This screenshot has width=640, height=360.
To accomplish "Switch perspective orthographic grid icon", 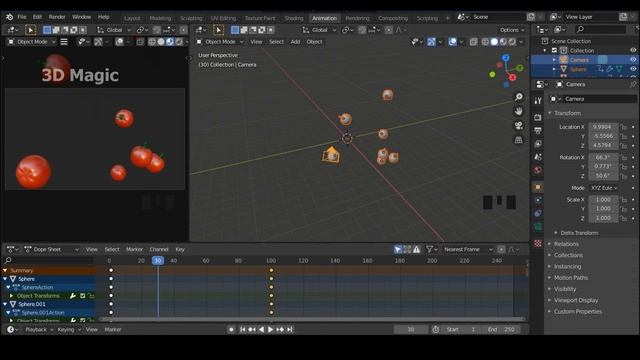I will 518,140.
